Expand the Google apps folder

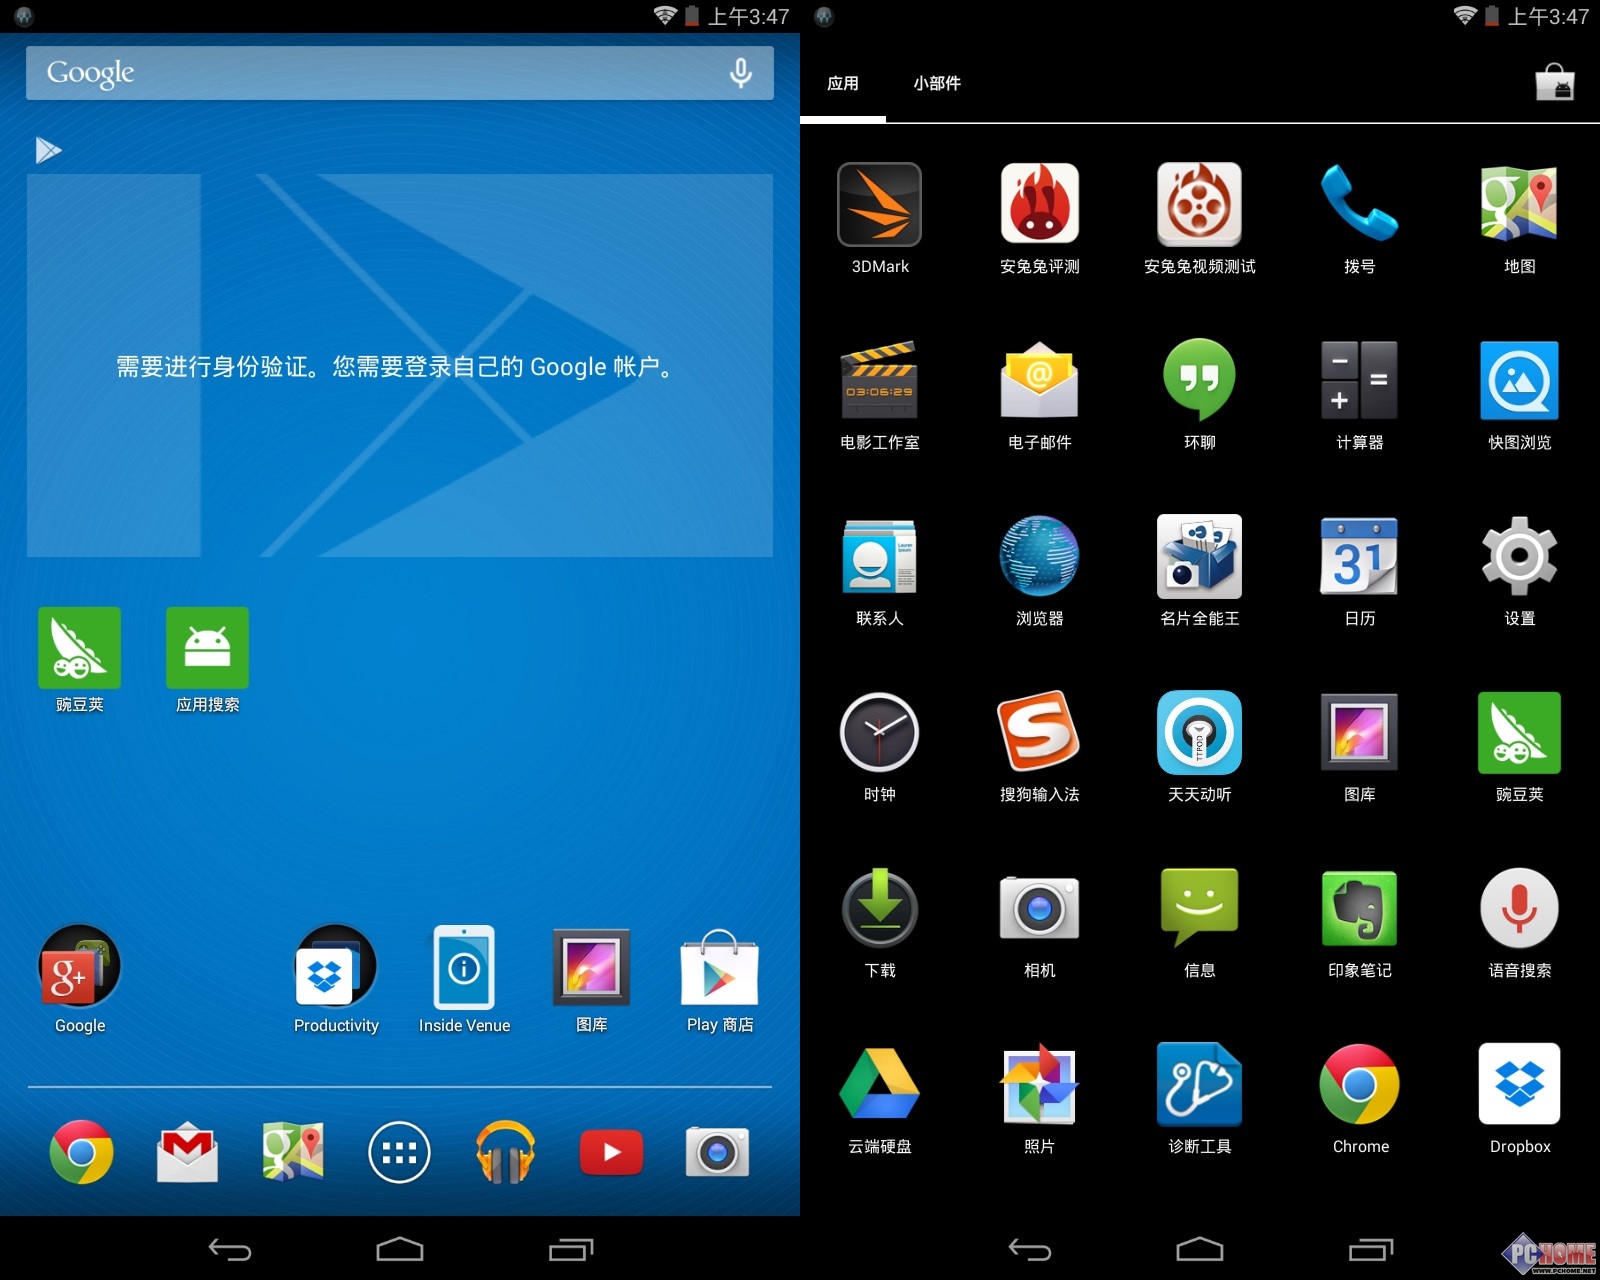tap(80, 968)
